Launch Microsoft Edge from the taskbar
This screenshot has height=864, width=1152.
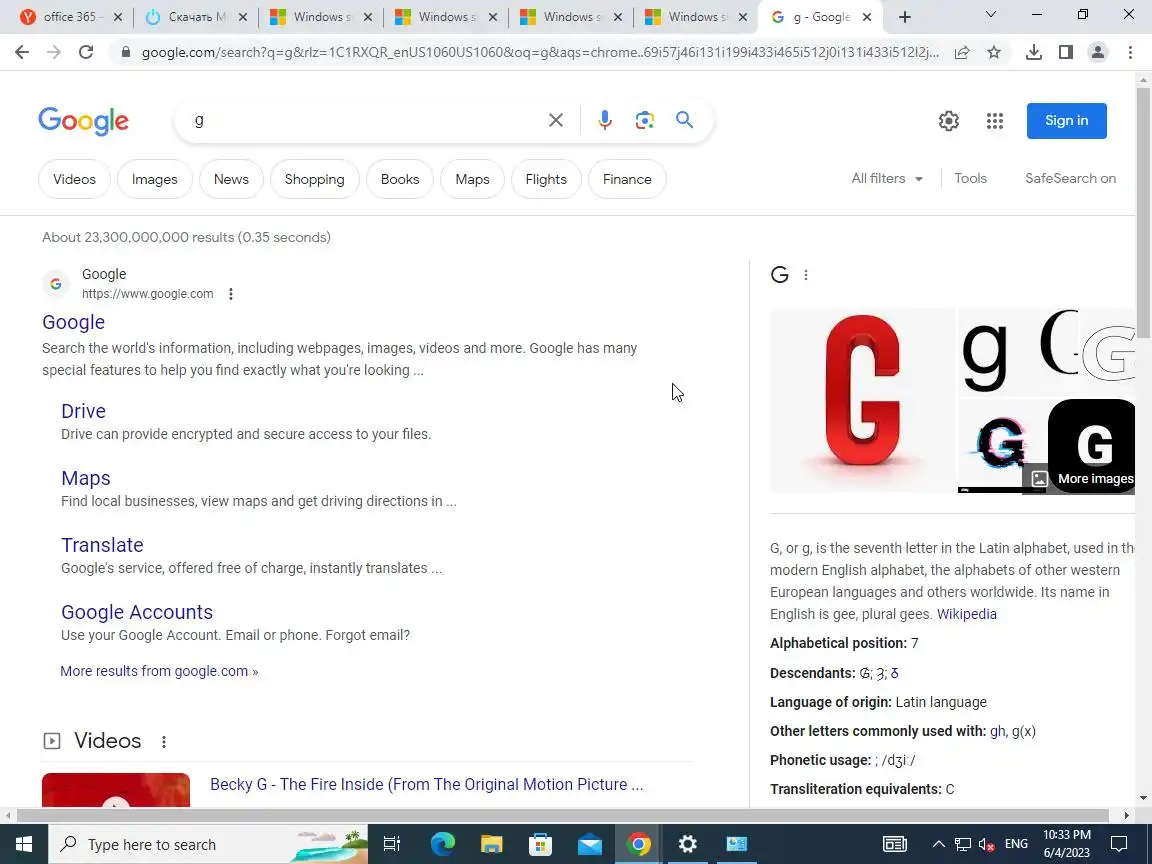click(x=442, y=844)
